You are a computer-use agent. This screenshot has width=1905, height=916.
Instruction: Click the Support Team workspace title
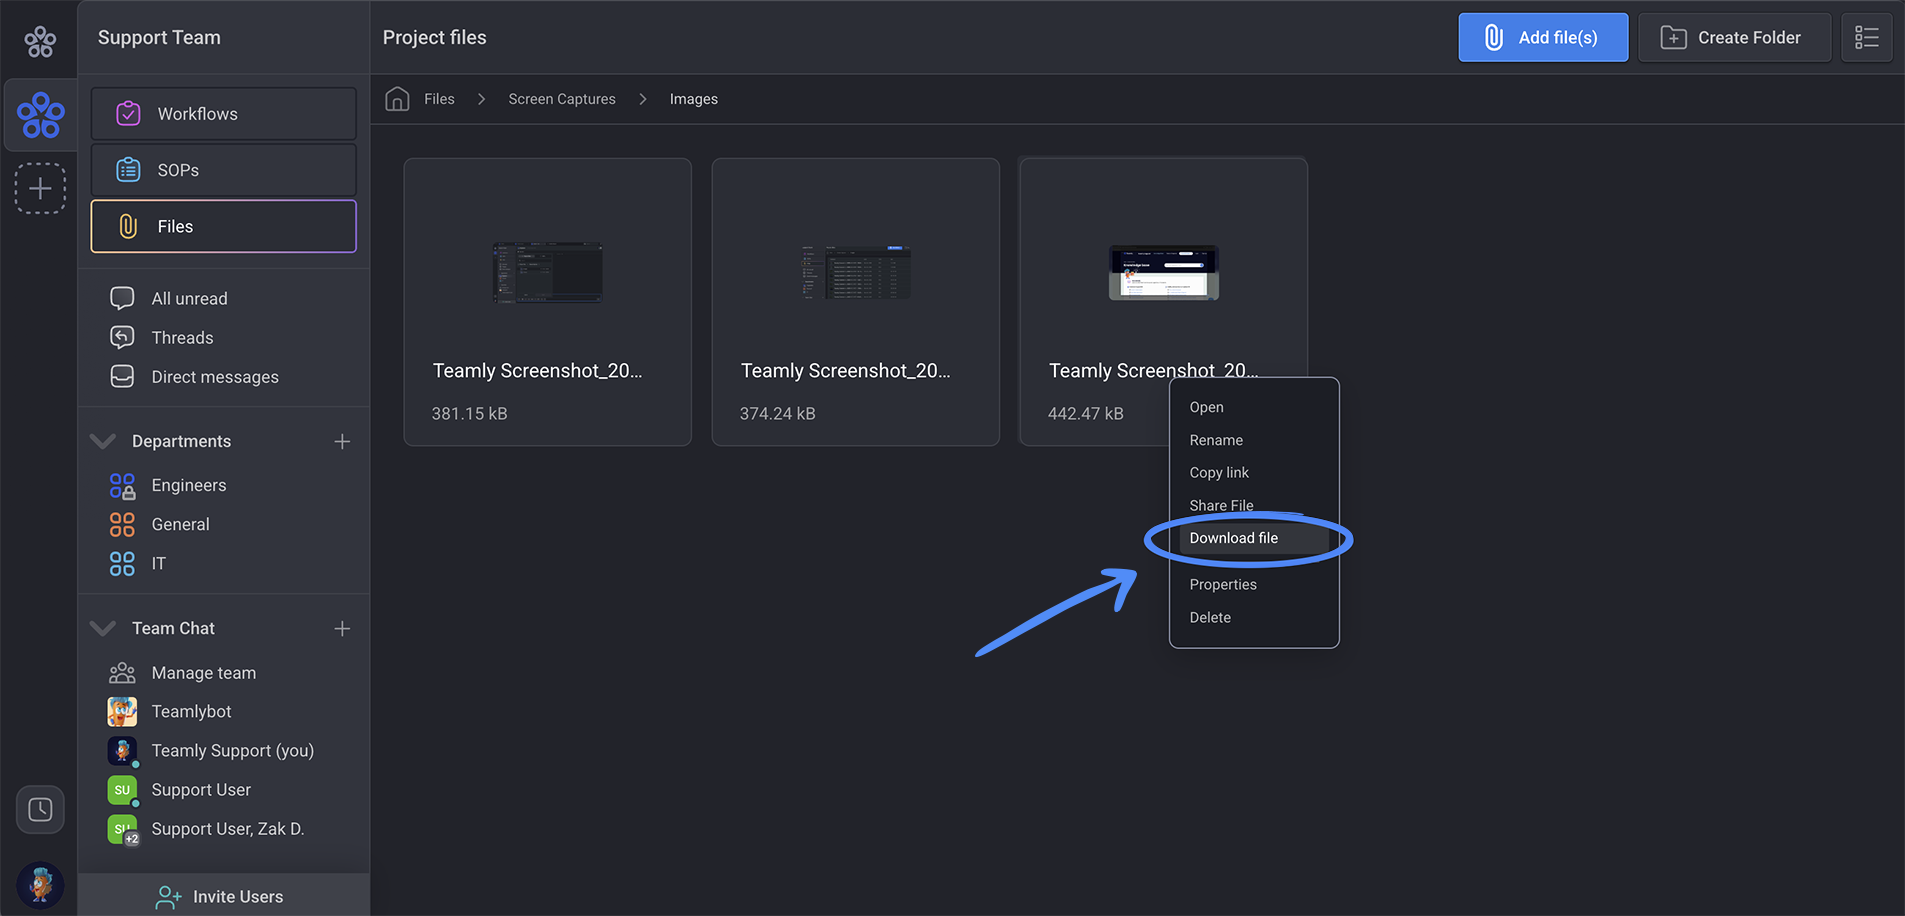(159, 38)
